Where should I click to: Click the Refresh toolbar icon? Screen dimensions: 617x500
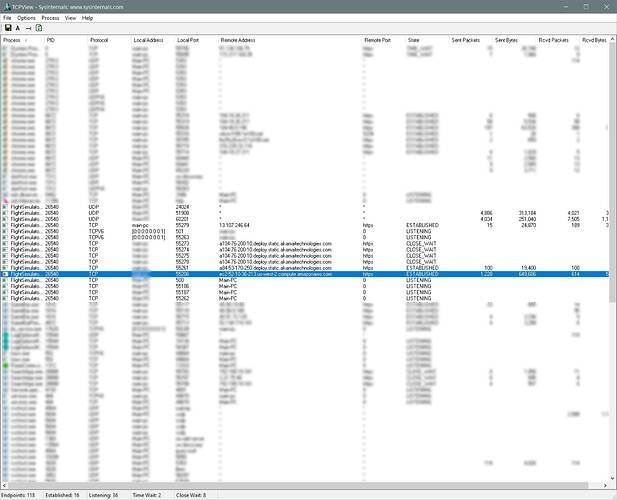pyautogui.click(x=39, y=28)
